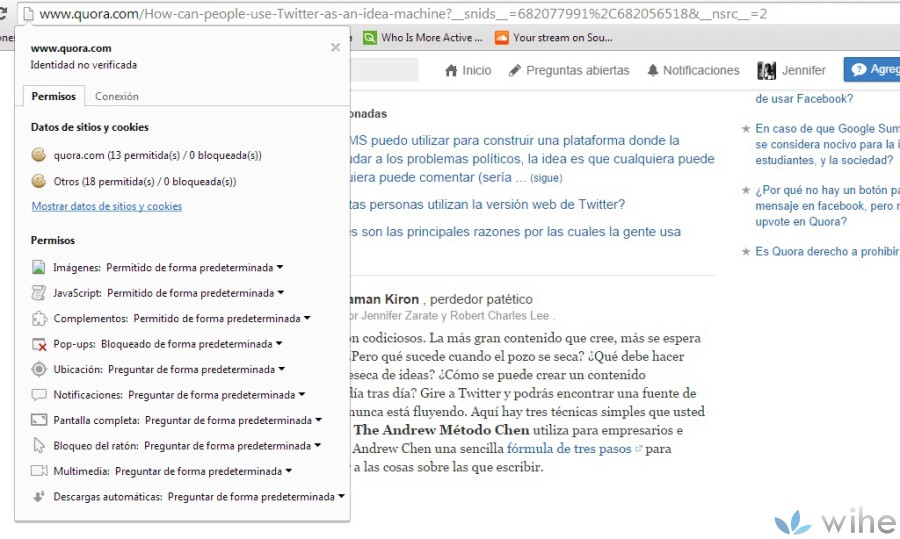
Task: Click the Ubicación target icon
Action: tap(38, 369)
